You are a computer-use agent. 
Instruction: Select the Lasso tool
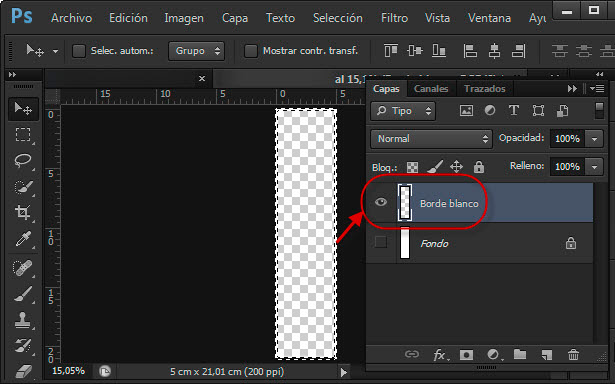[23, 160]
